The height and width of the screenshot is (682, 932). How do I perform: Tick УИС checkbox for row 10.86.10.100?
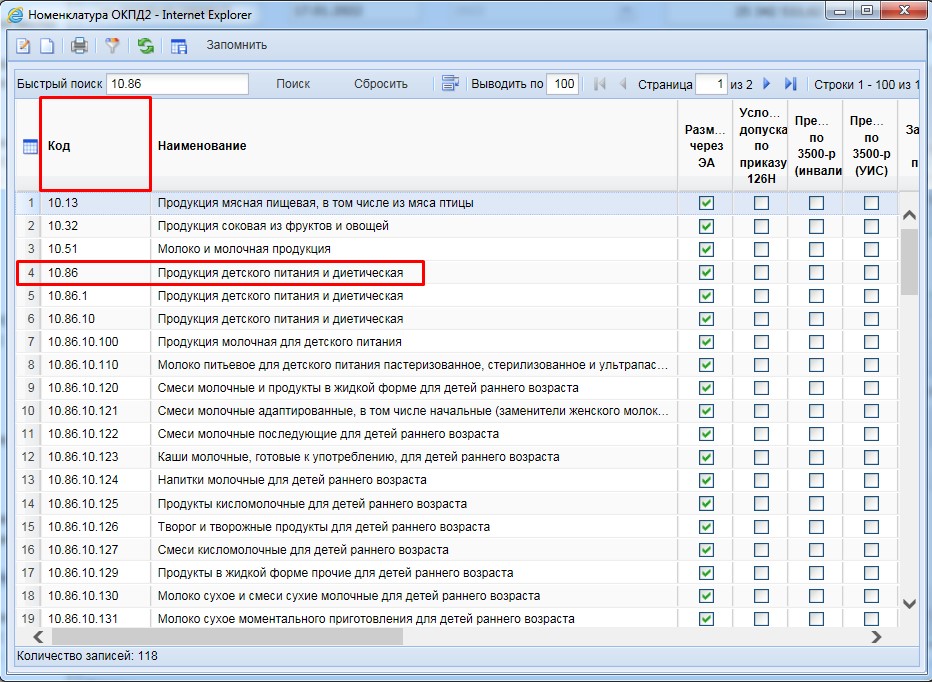(x=871, y=342)
